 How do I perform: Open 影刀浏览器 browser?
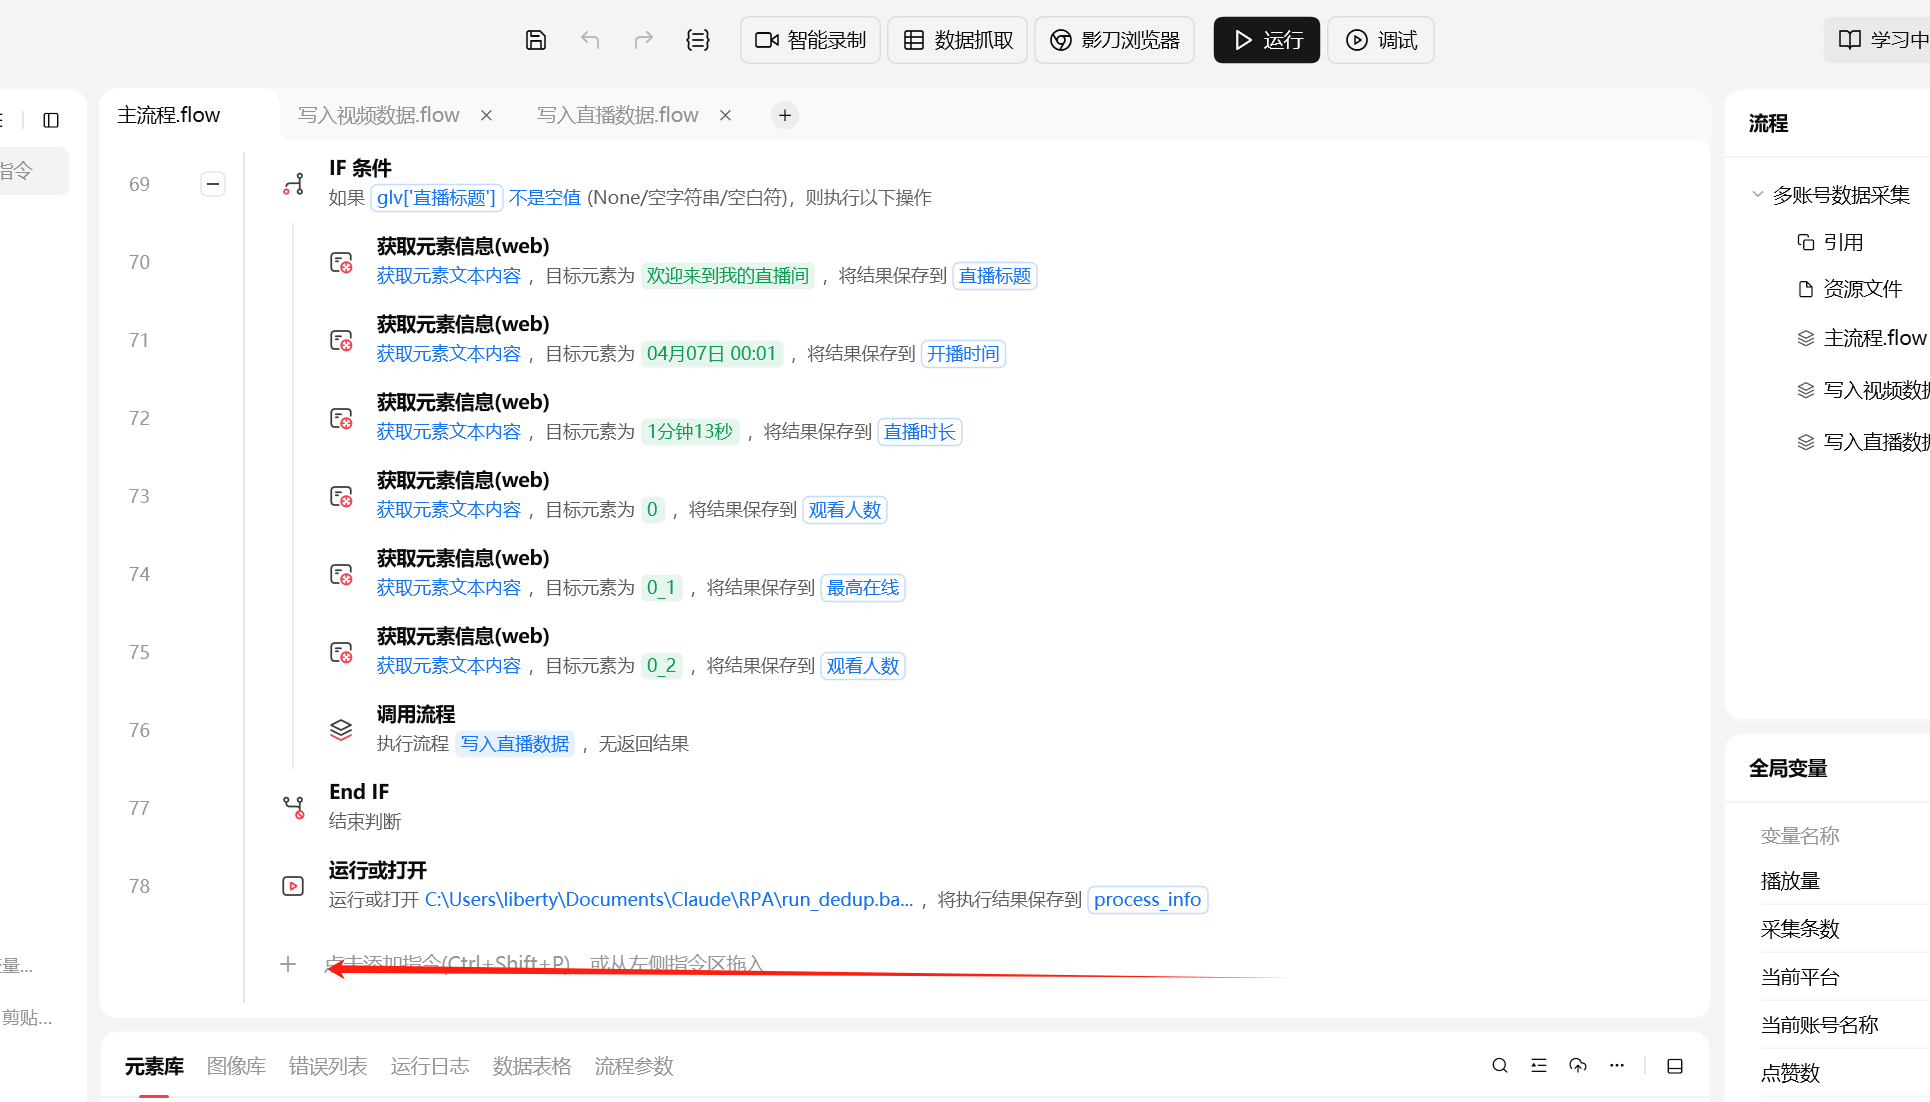click(1113, 40)
